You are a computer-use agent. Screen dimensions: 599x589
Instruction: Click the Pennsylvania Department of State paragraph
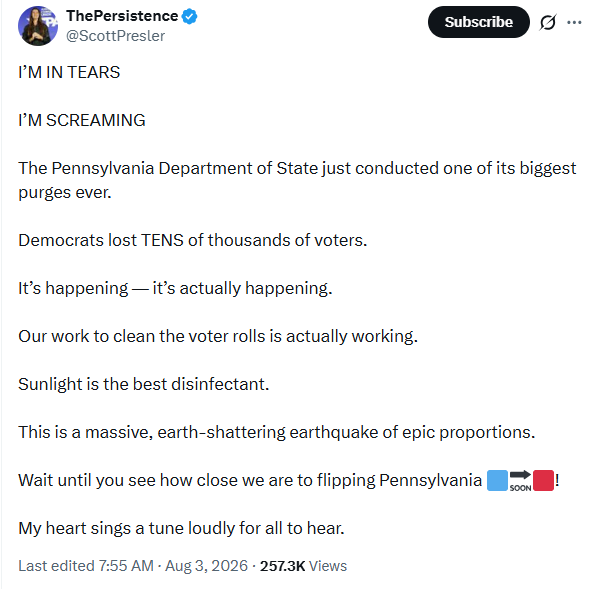click(x=297, y=180)
